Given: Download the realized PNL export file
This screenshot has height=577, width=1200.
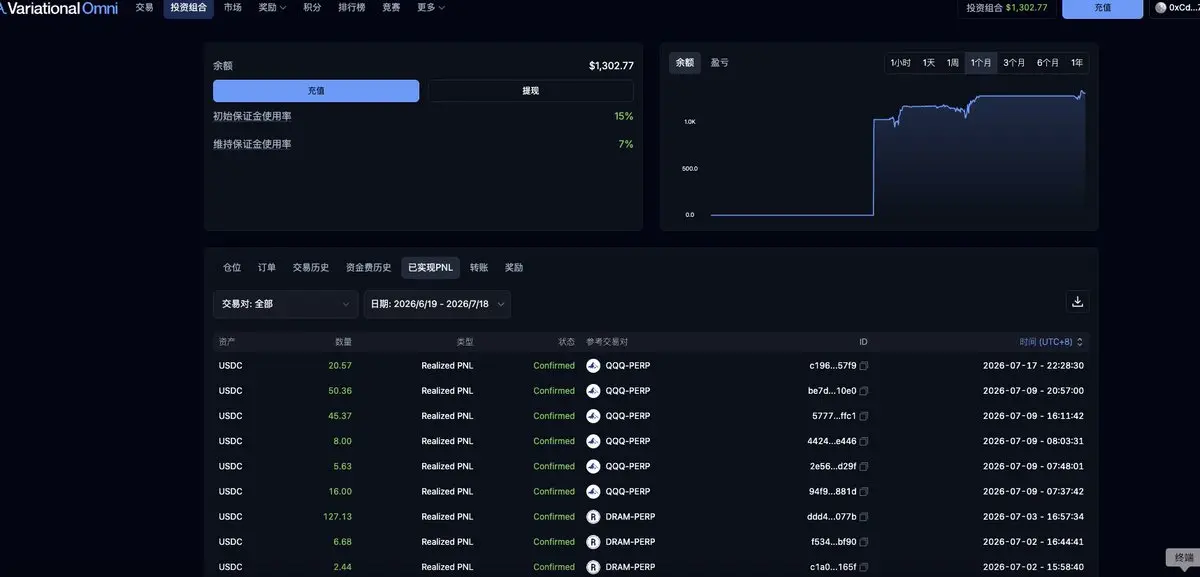Looking at the screenshot, I should coord(1077,301).
